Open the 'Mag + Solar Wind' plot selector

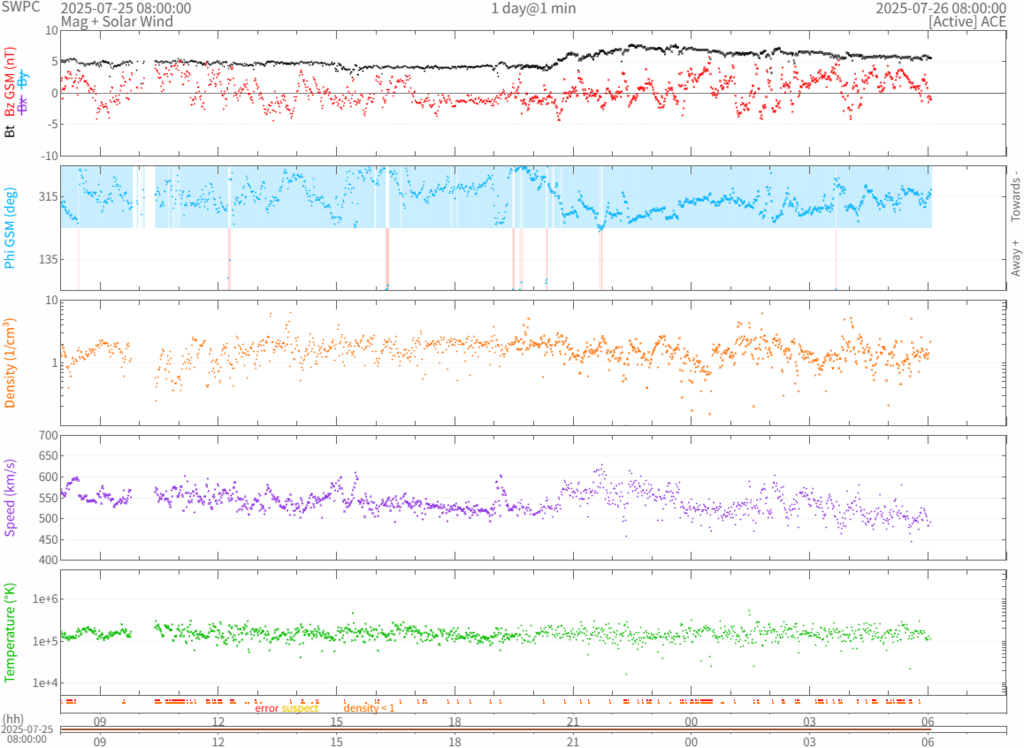[116, 21]
